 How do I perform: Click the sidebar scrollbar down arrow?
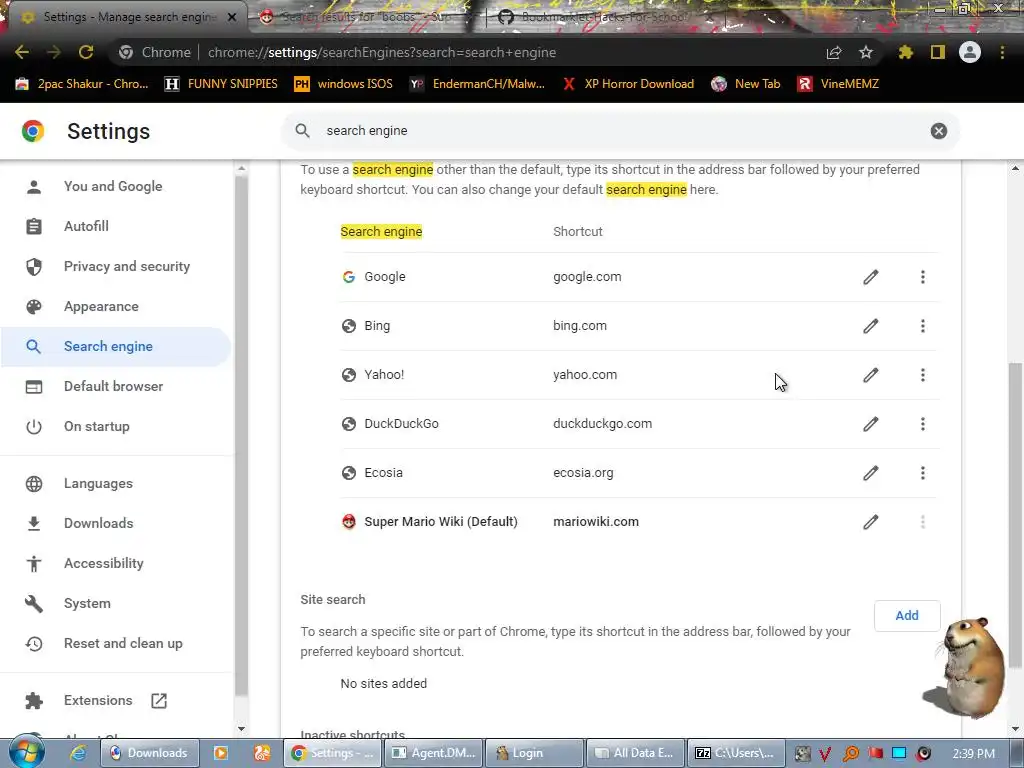coord(241,728)
